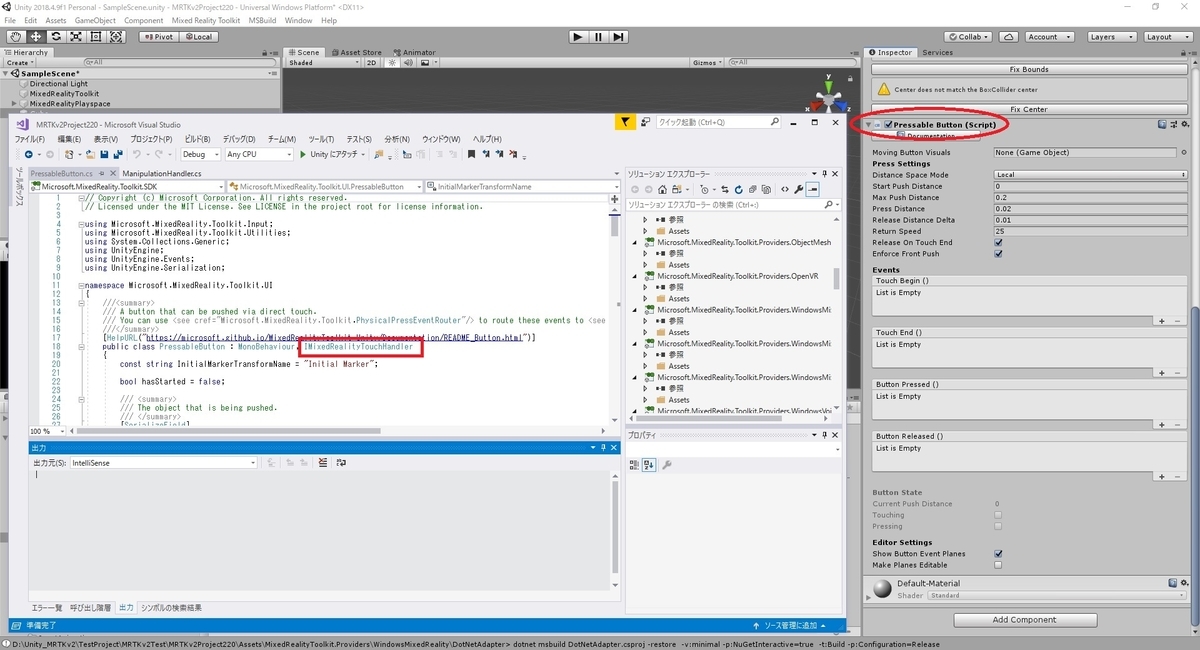The width and height of the screenshot is (1200, 650).
Task: Select Unity's Hand tool
Action: (x=15, y=37)
